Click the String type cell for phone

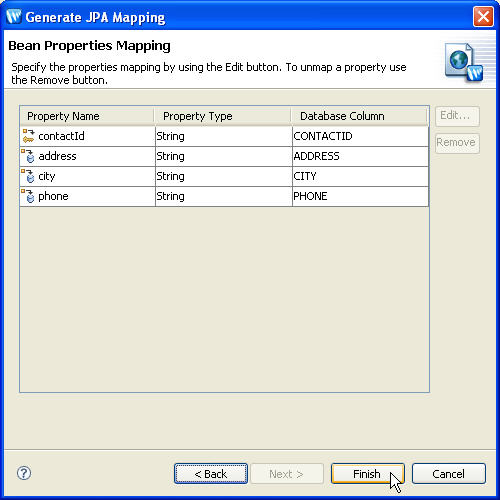coord(224,196)
